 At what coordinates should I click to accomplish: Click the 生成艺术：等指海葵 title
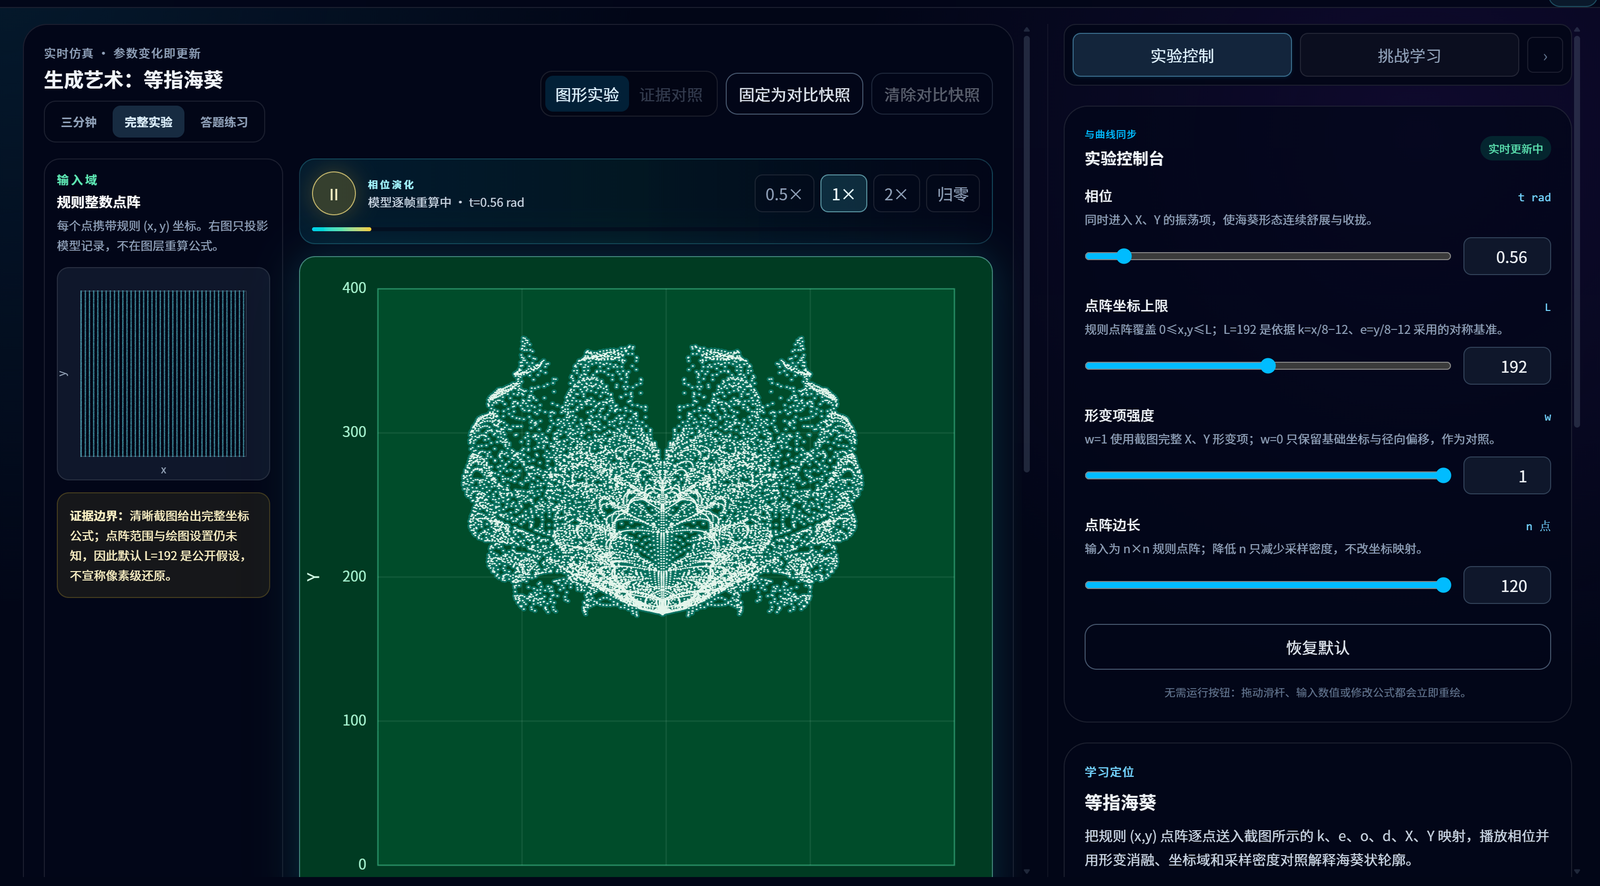point(133,80)
